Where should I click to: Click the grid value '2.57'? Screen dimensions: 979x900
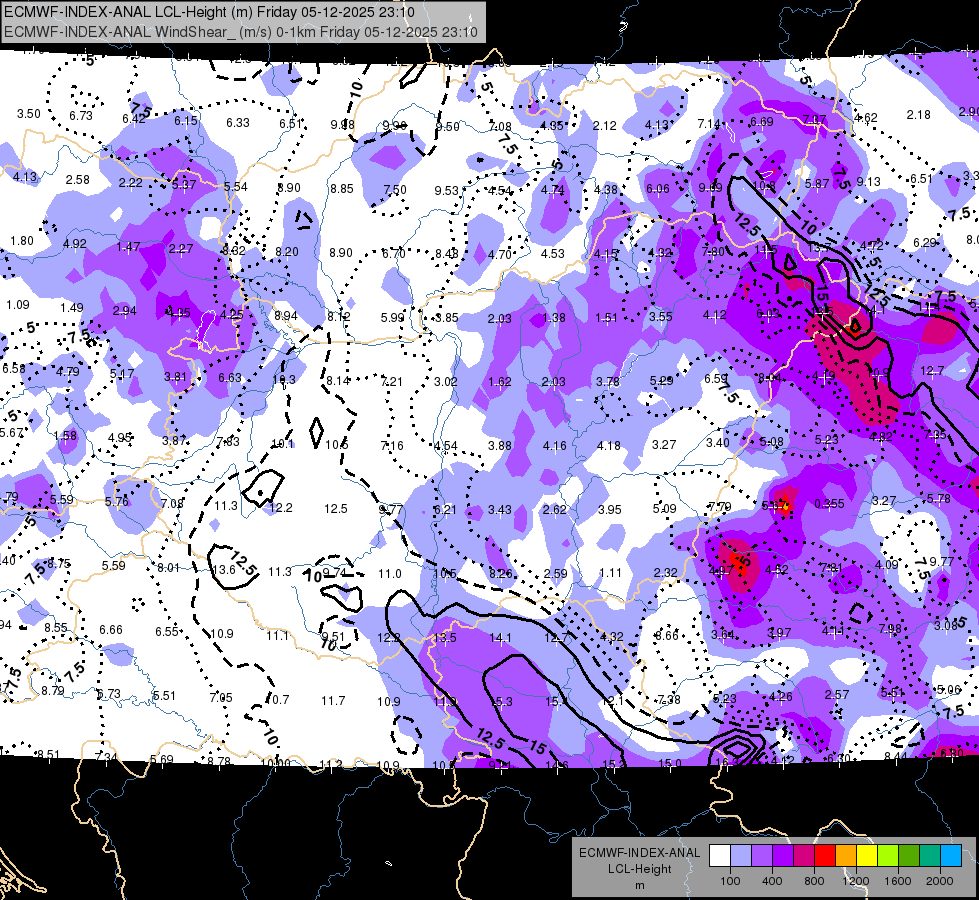point(837,695)
